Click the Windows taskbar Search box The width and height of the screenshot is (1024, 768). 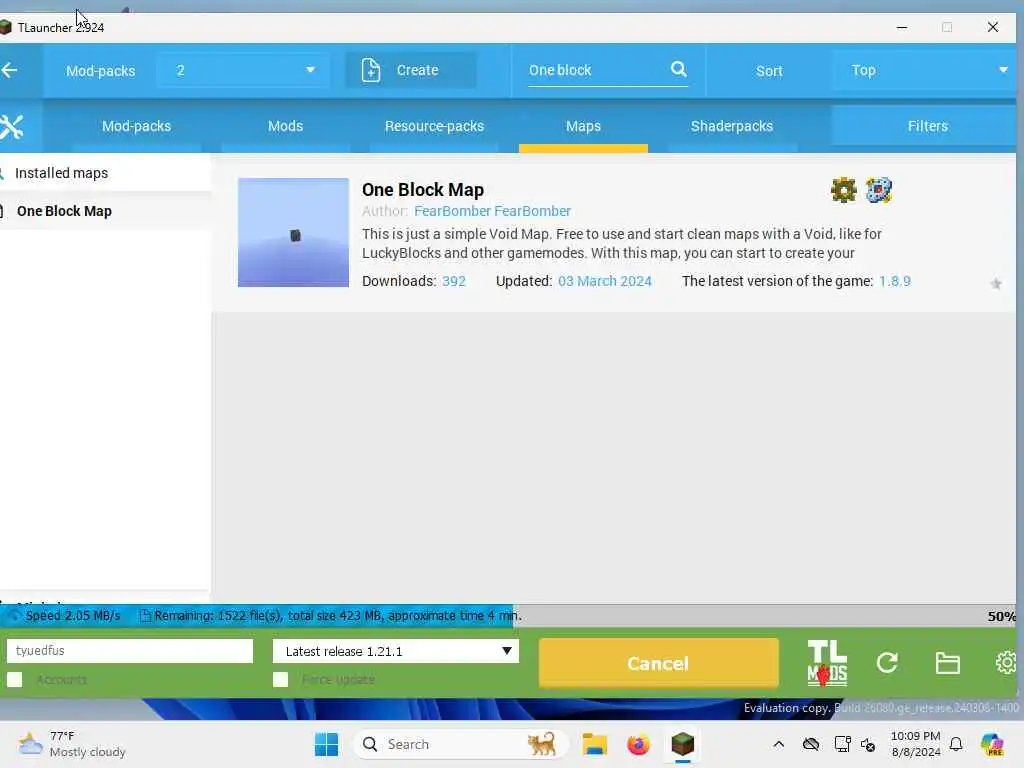(x=460, y=744)
